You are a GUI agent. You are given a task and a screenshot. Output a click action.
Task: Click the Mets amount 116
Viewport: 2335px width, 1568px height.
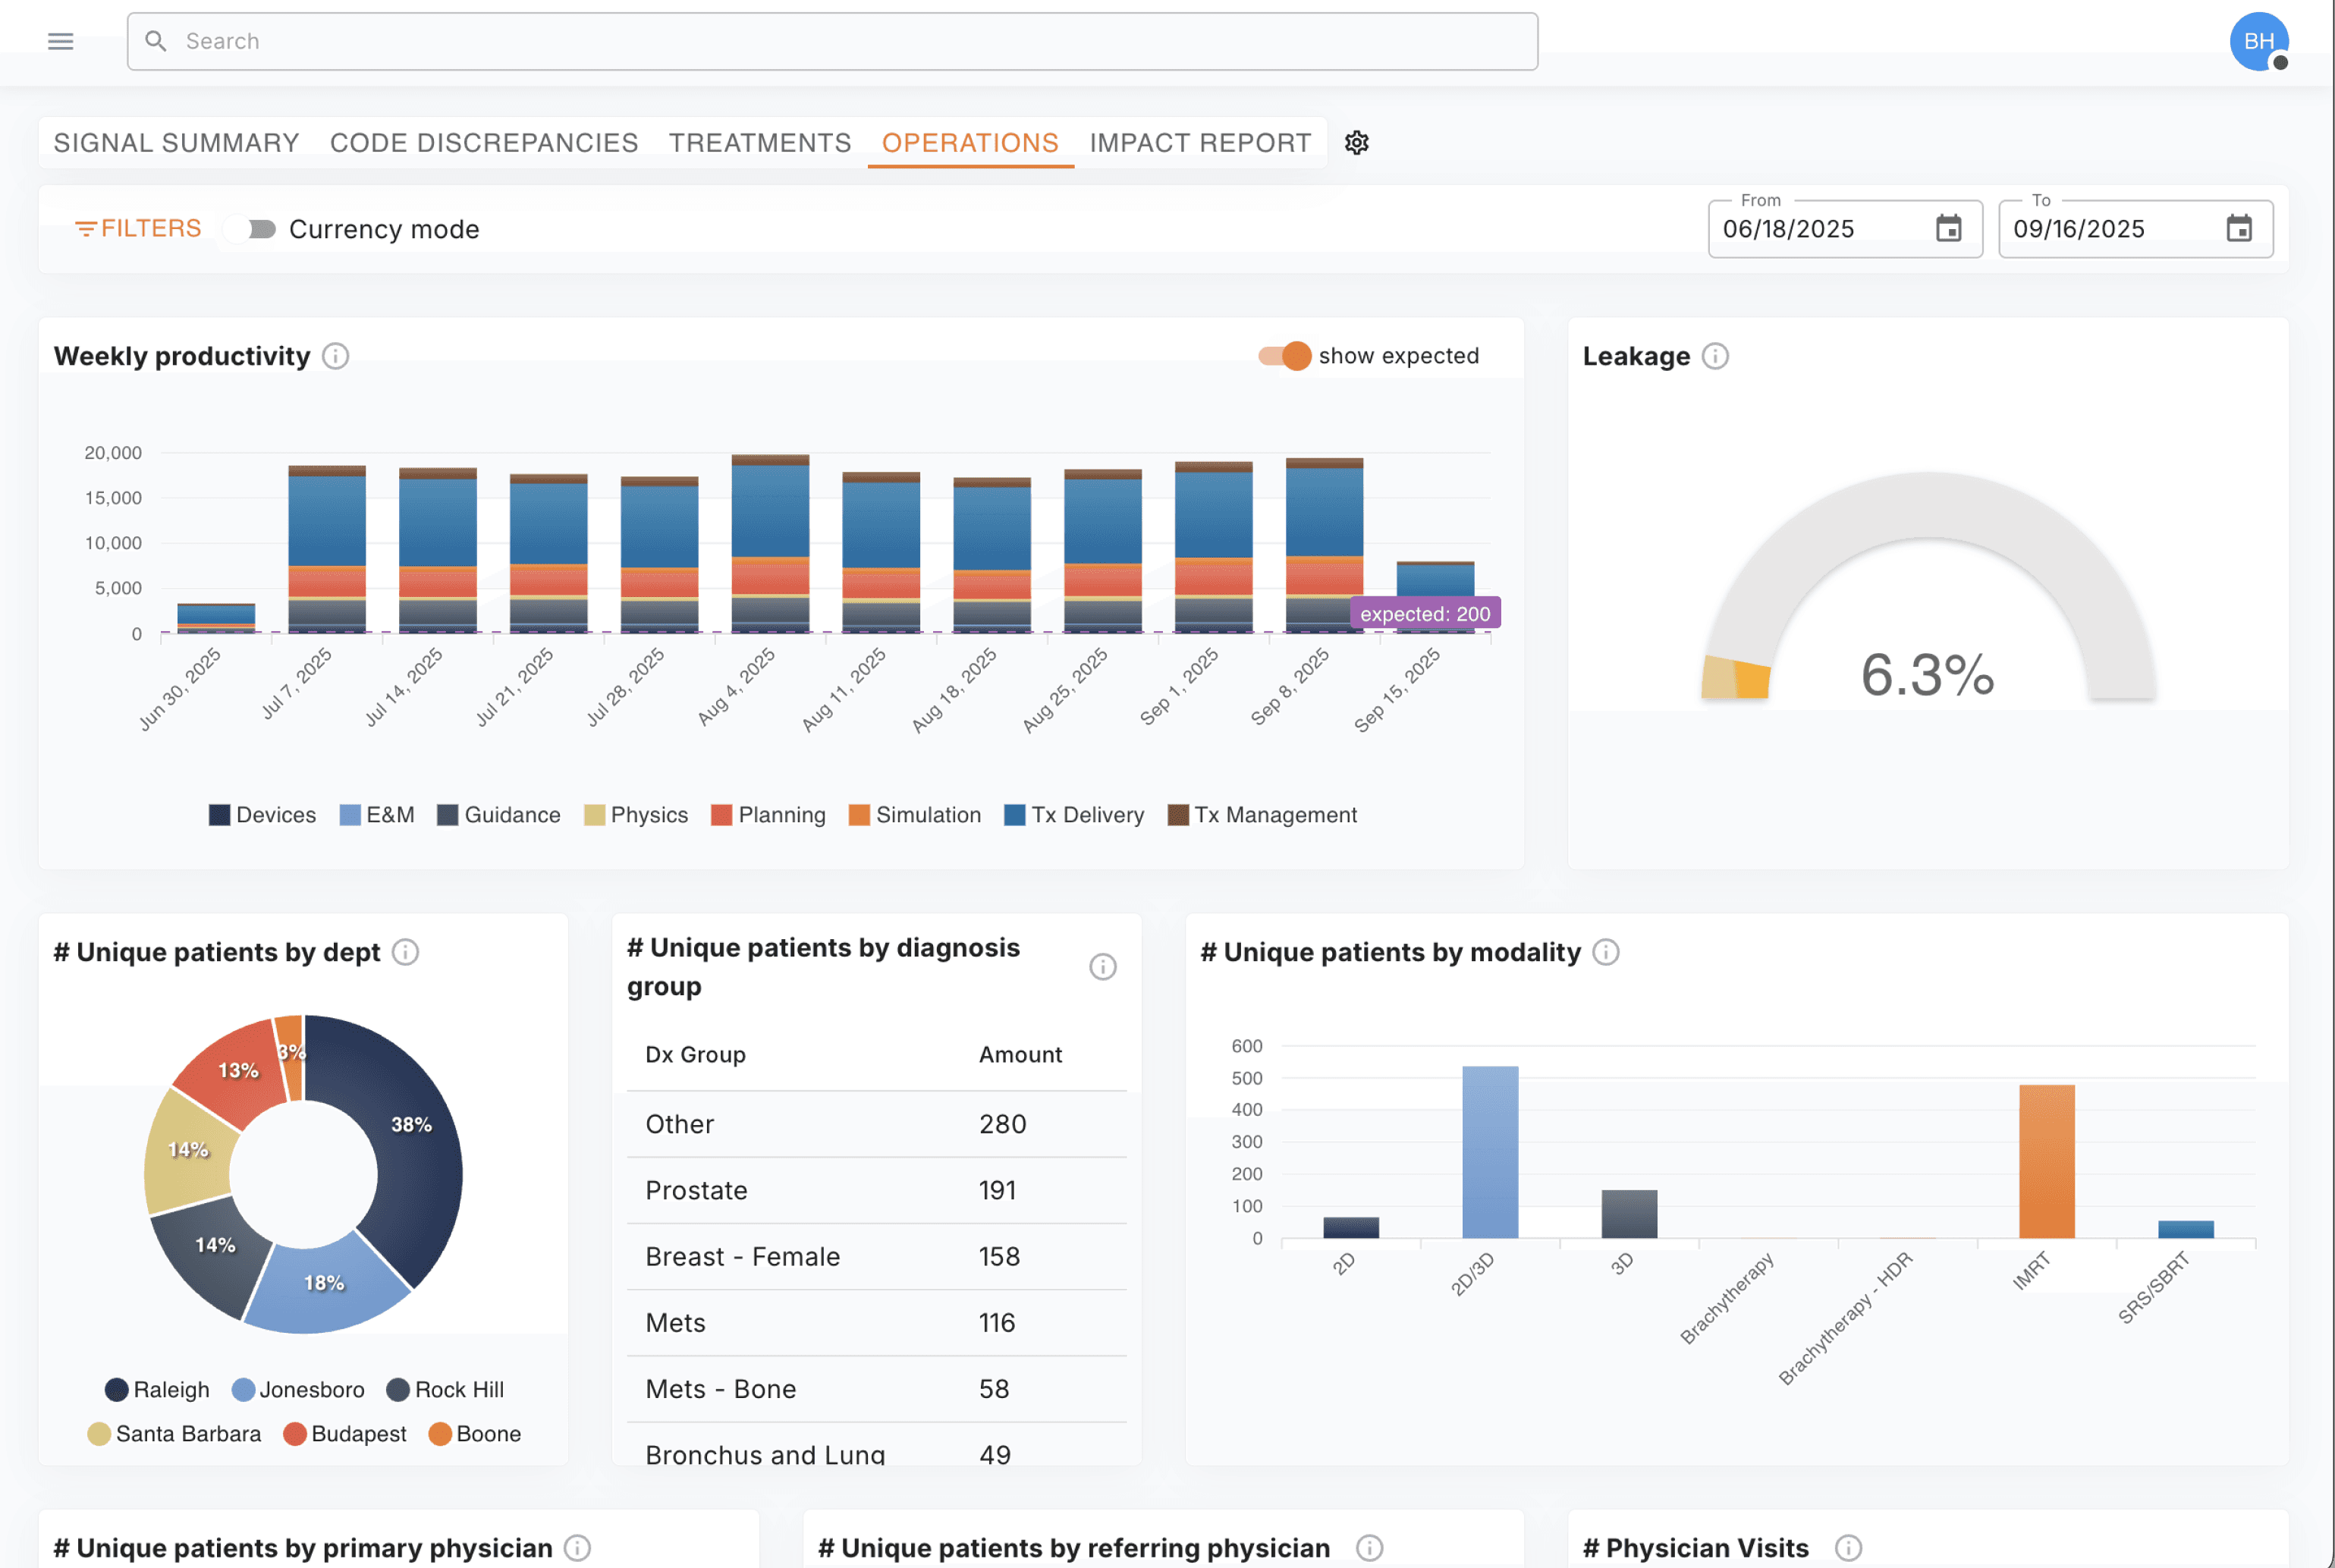997,1323
